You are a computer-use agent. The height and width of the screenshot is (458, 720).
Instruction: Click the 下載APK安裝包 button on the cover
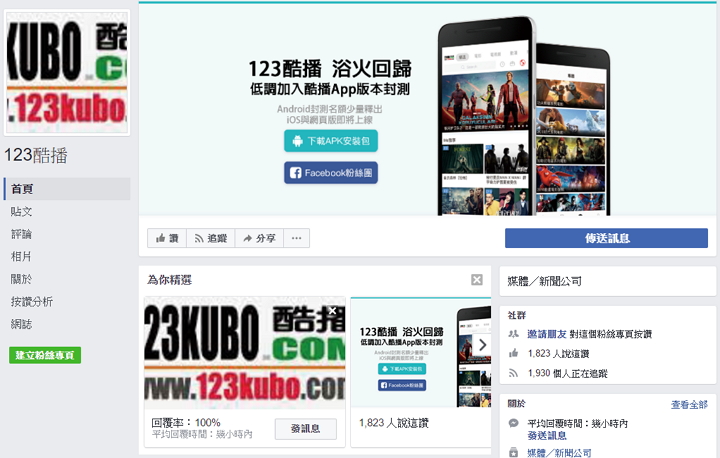coord(331,141)
